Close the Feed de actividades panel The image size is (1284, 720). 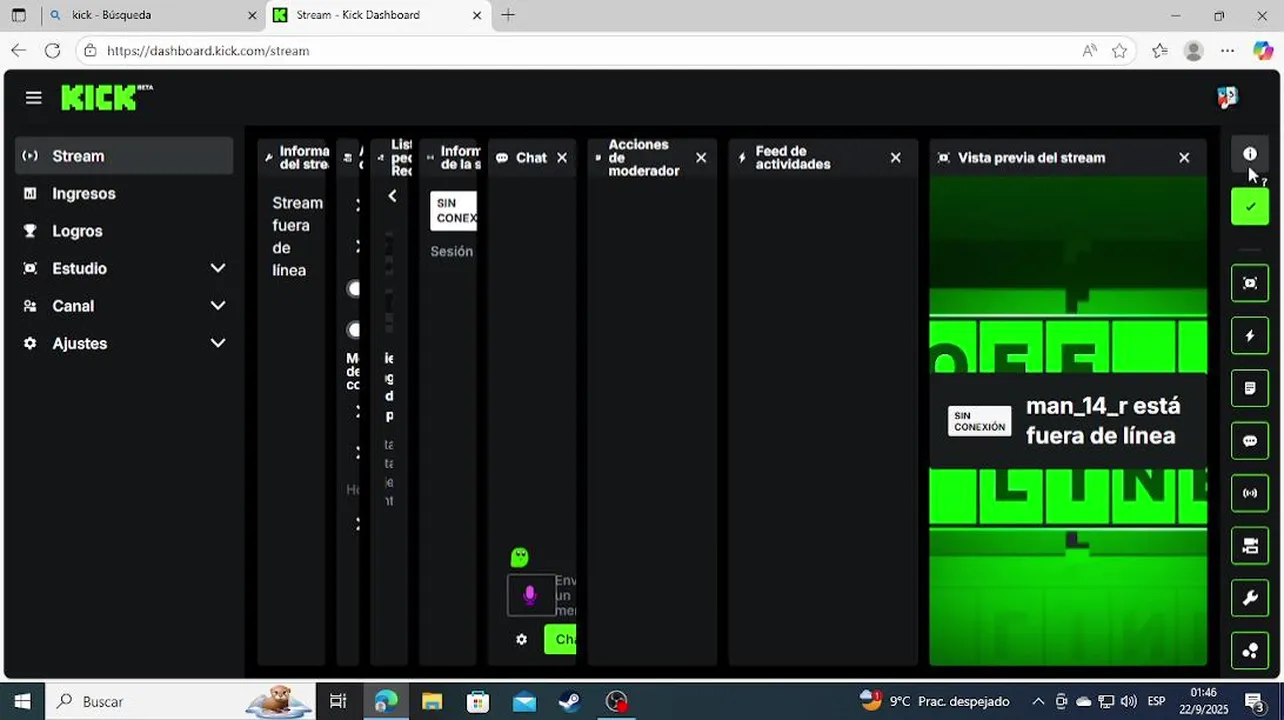[x=895, y=157]
